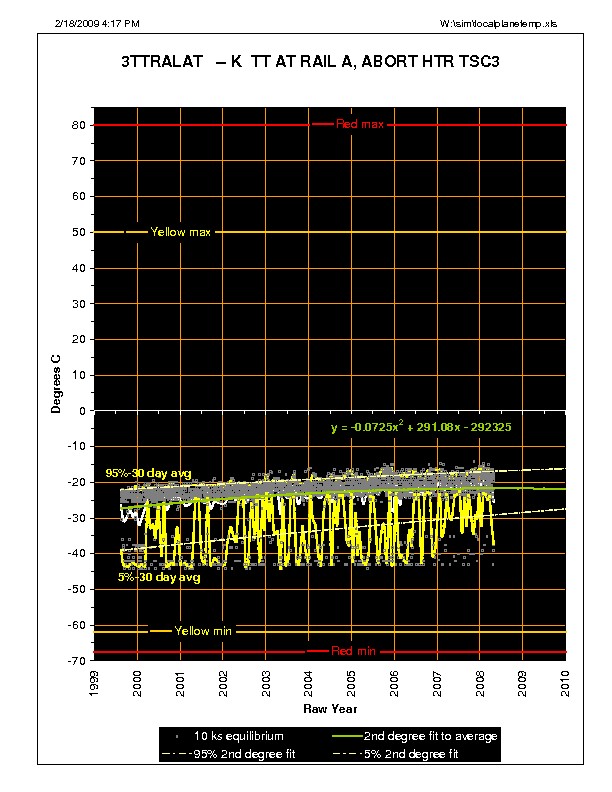The height and width of the screenshot is (792, 612).
Task: Select the Raw Year axis title
Action: pyautogui.click(x=329, y=709)
